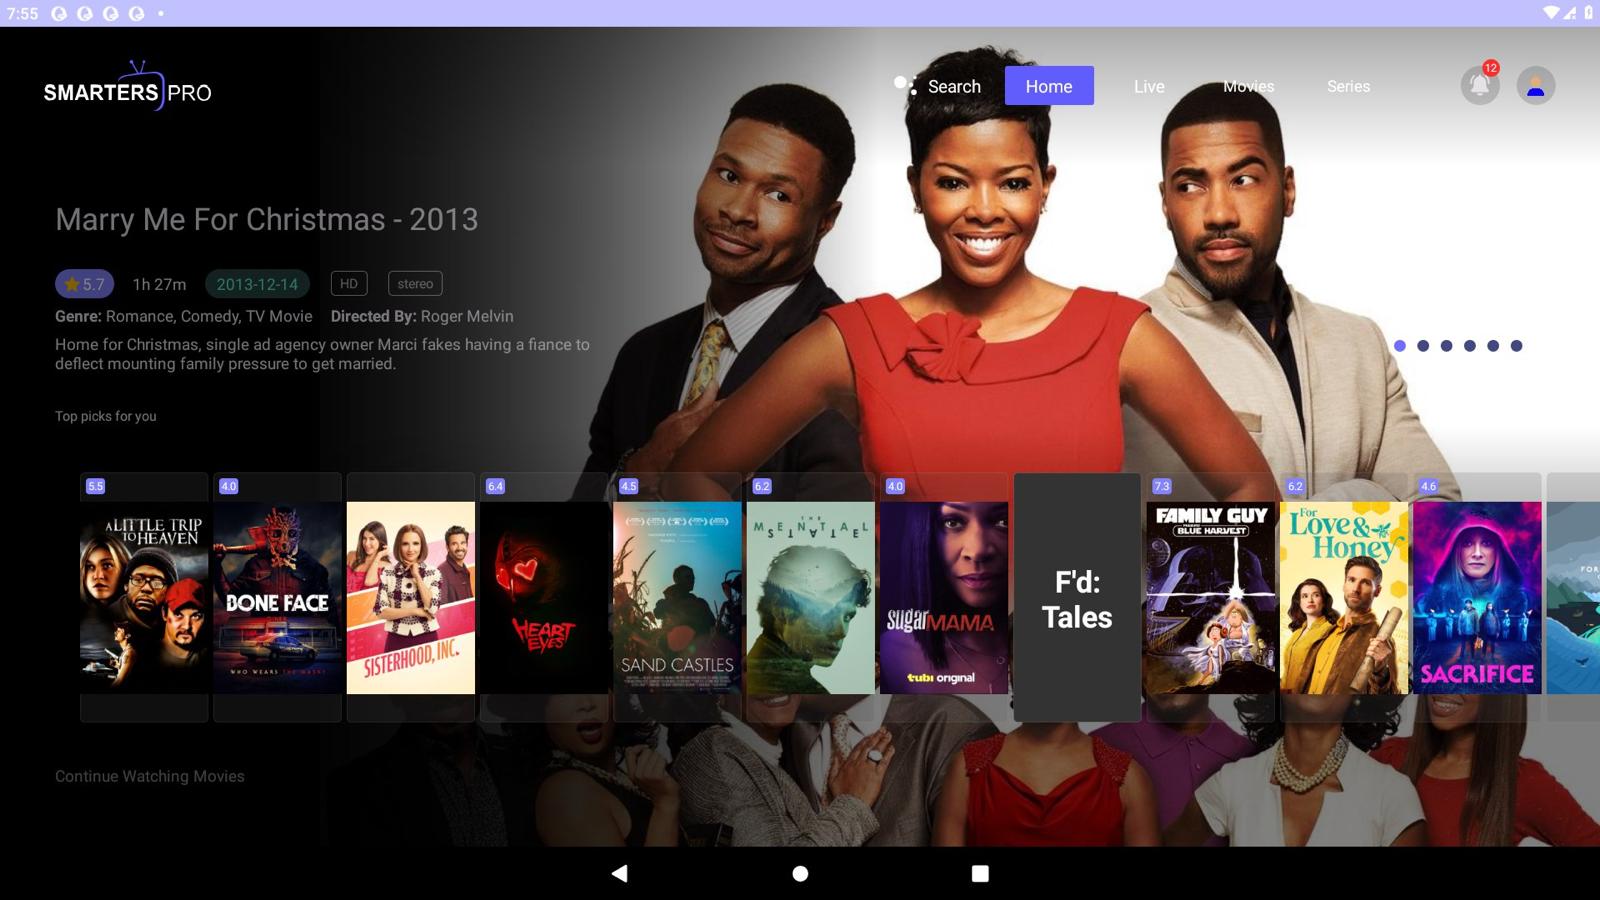Click the Continue Watching Movies heading
The image size is (1600, 900).
[x=149, y=776]
